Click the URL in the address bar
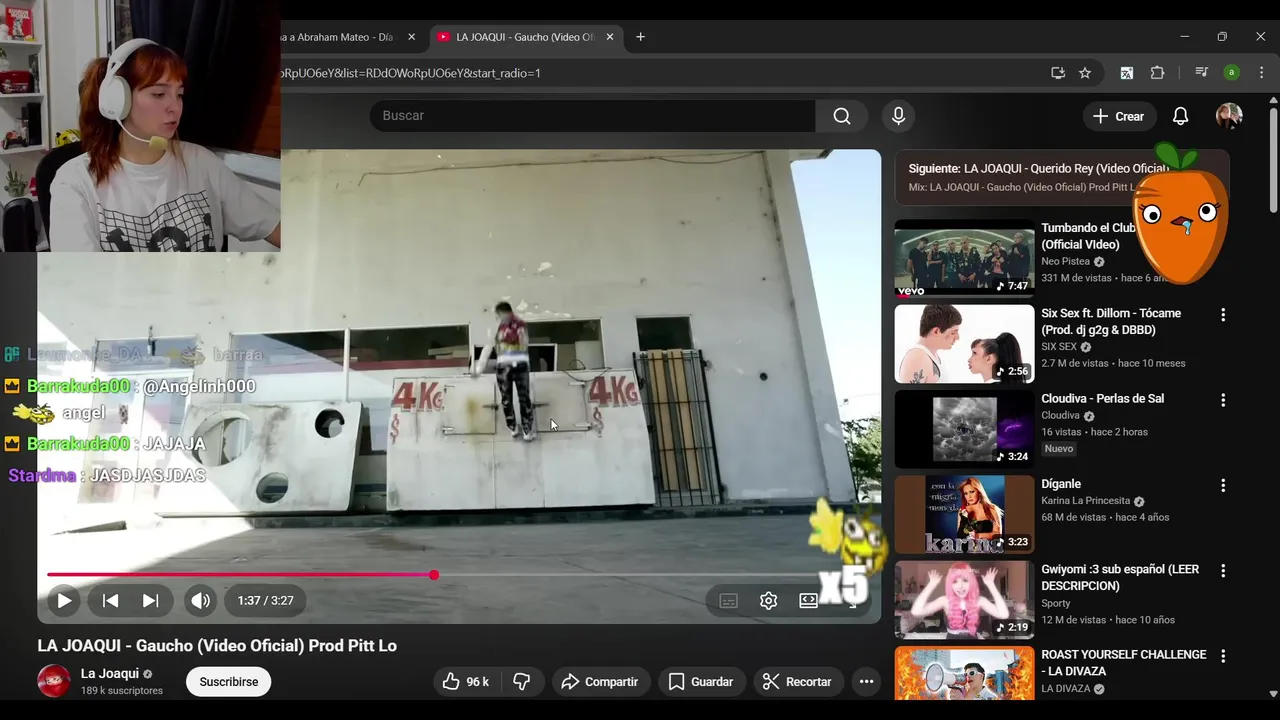This screenshot has height=720, width=1280. pyautogui.click(x=411, y=73)
